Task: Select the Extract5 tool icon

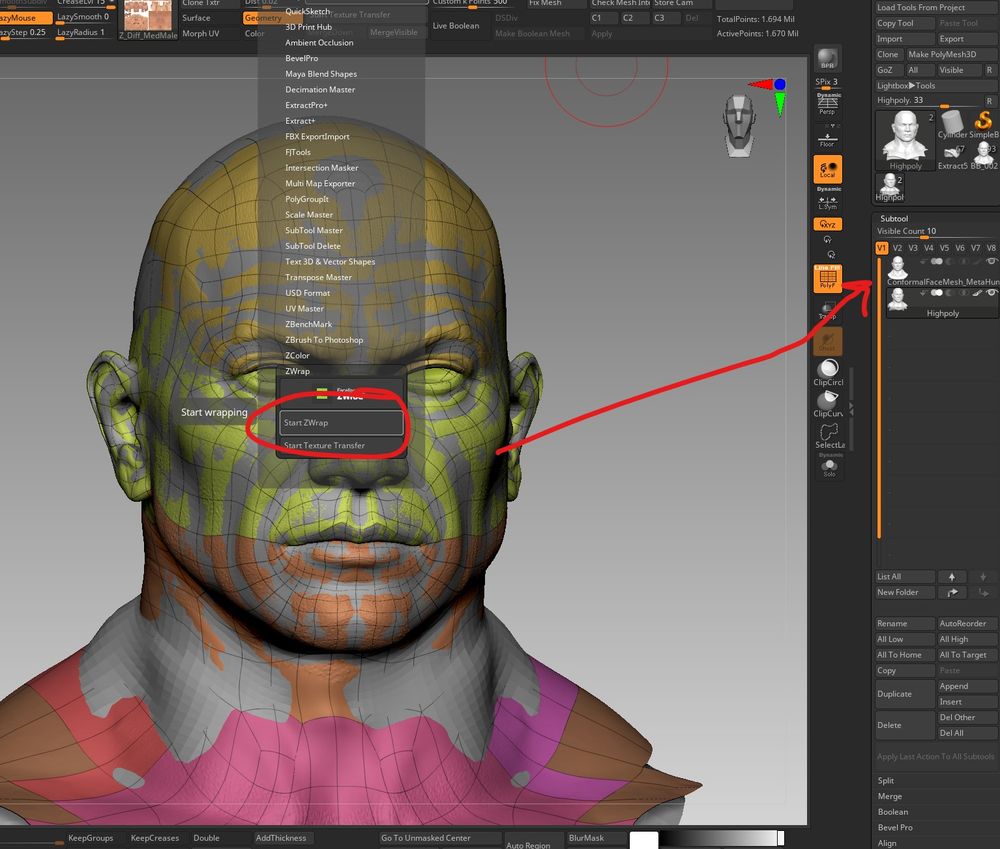Action: pos(952,156)
